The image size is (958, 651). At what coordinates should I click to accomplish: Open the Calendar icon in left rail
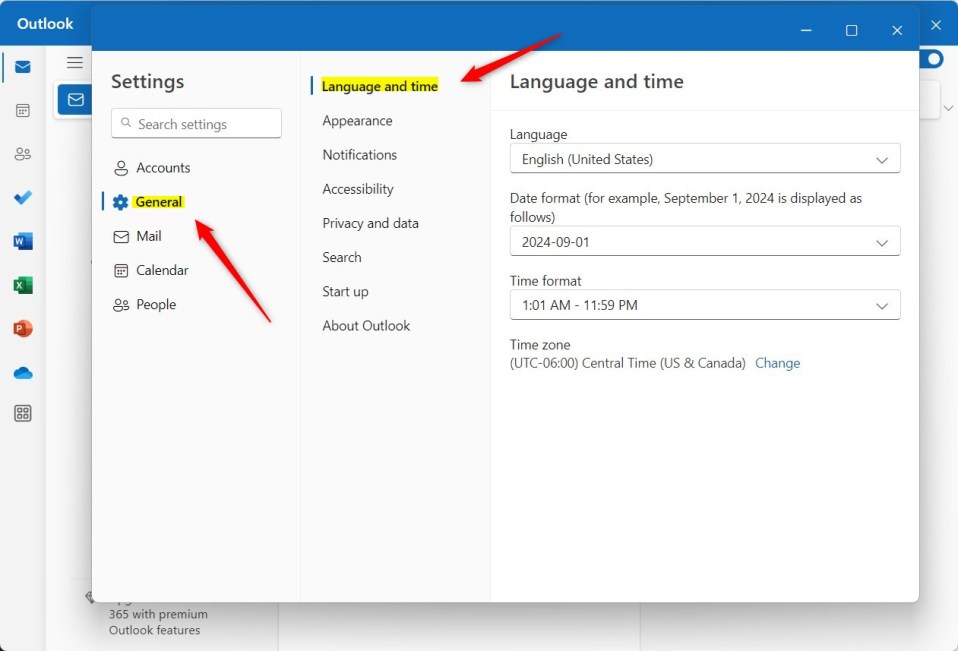23,110
